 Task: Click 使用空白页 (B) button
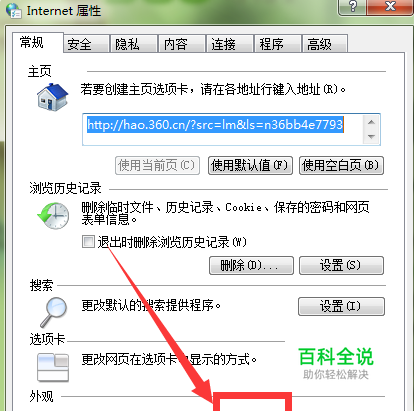click(x=341, y=165)
